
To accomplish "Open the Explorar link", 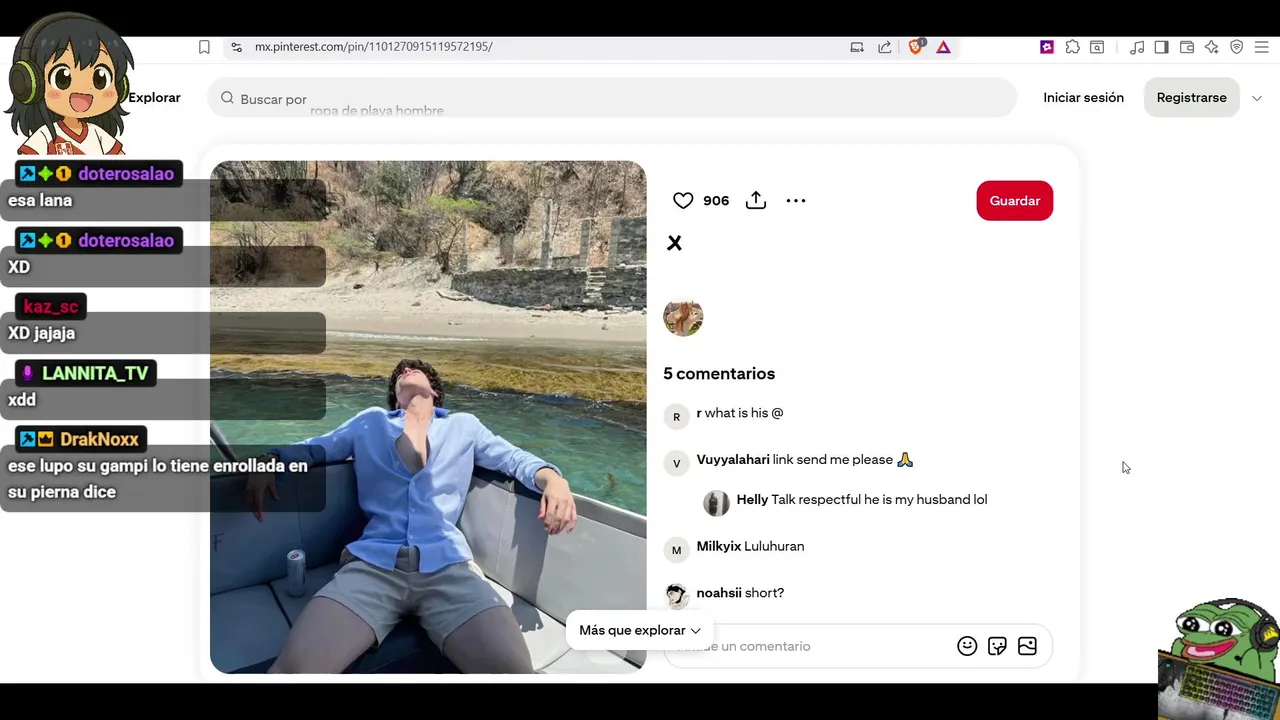I will [x=154, y=98].
